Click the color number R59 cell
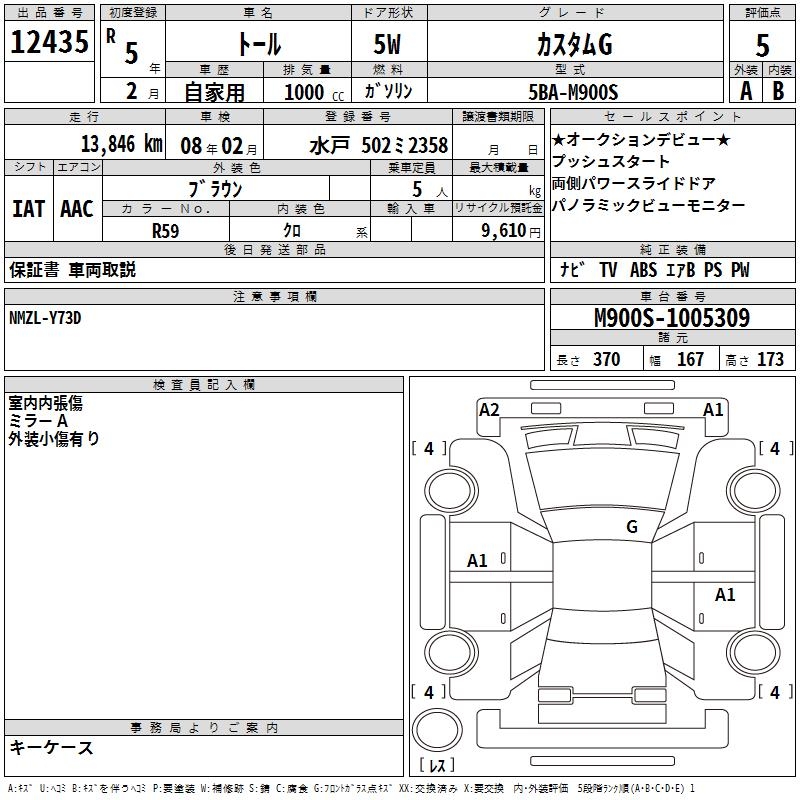 tap(166, 231)
